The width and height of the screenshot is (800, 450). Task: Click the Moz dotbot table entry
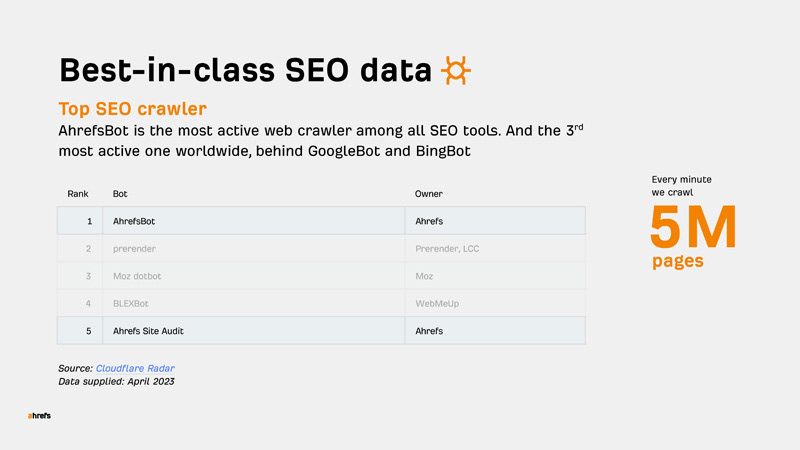pyautogui.click(x=137, y=276)
